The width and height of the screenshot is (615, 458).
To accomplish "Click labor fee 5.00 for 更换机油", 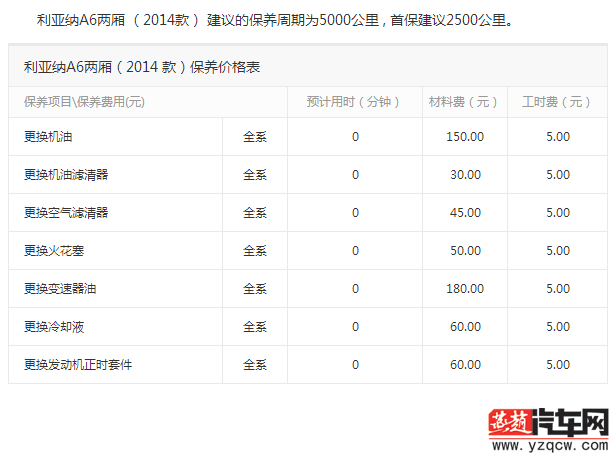I will [558, 136].
